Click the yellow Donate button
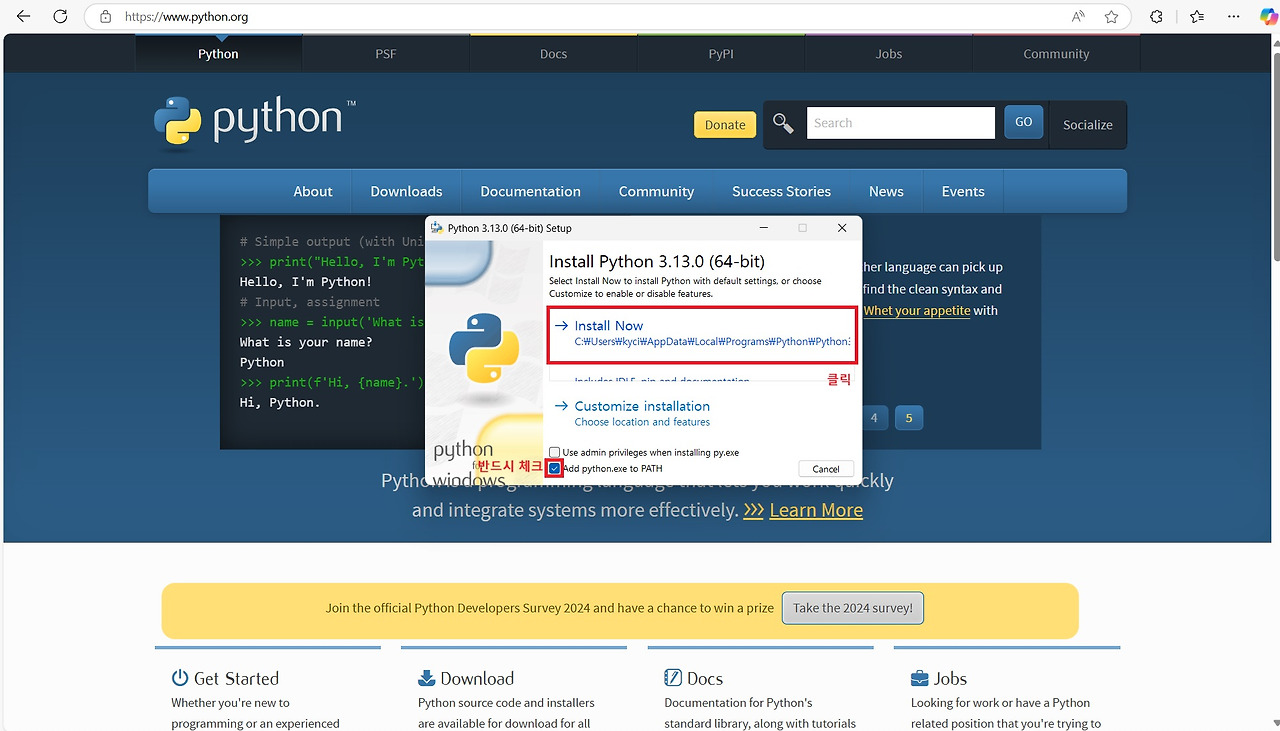The height and width of the screenshot is (731, 1280). pos(725,125)
